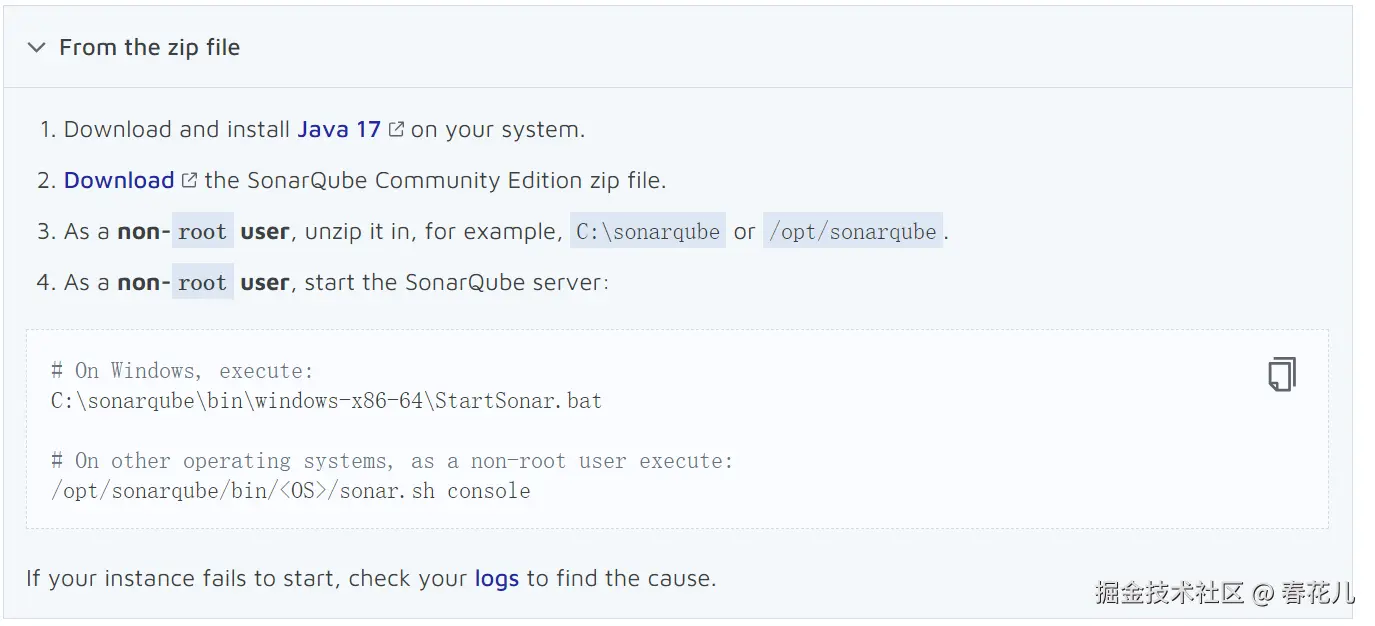Click the highlighted root code in step 3
Screen dimensions: 1375x626
coord(202,231)
